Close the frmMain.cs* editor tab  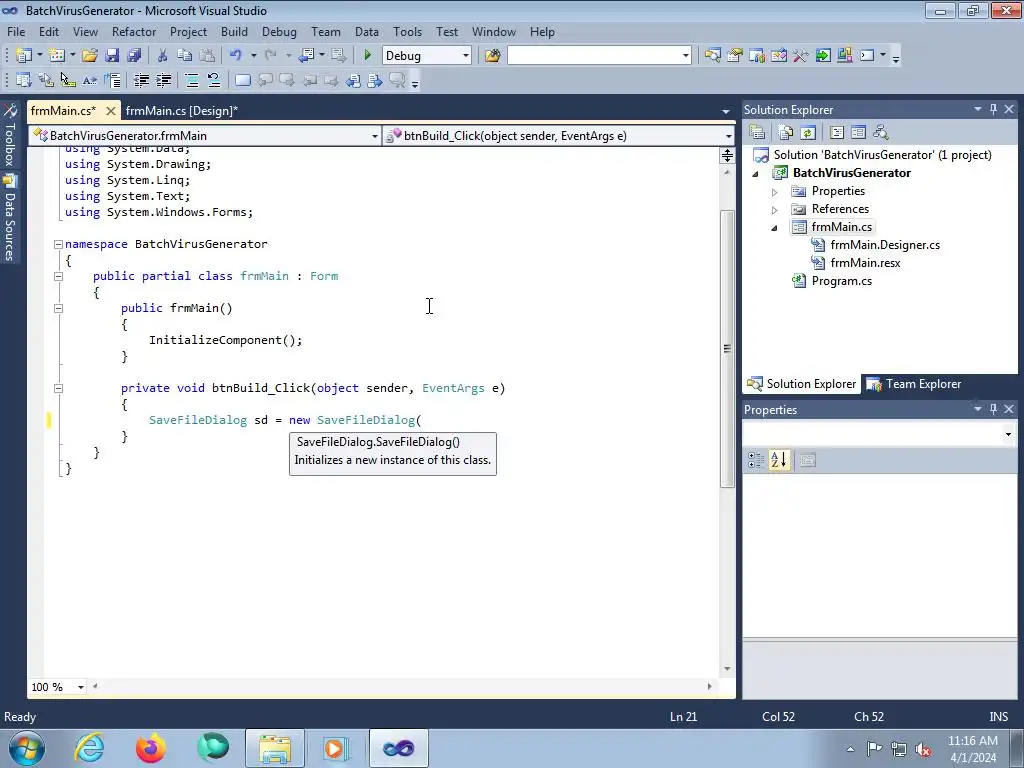click(x=111, y=111)
